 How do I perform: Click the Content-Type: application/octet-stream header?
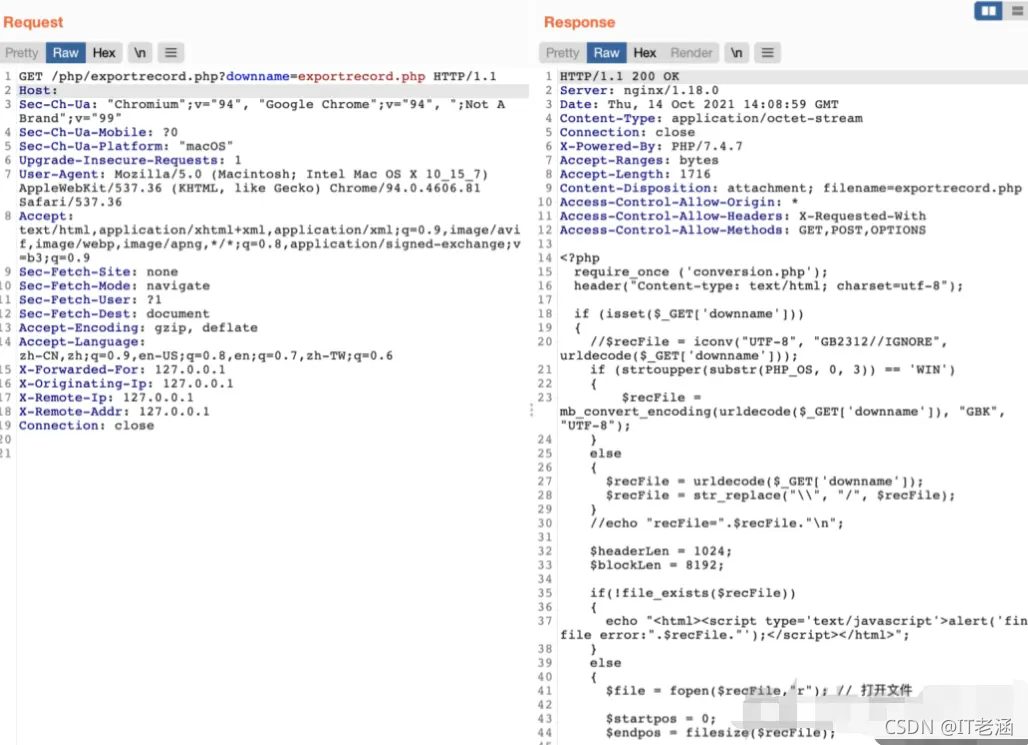[x=711, y=118]
